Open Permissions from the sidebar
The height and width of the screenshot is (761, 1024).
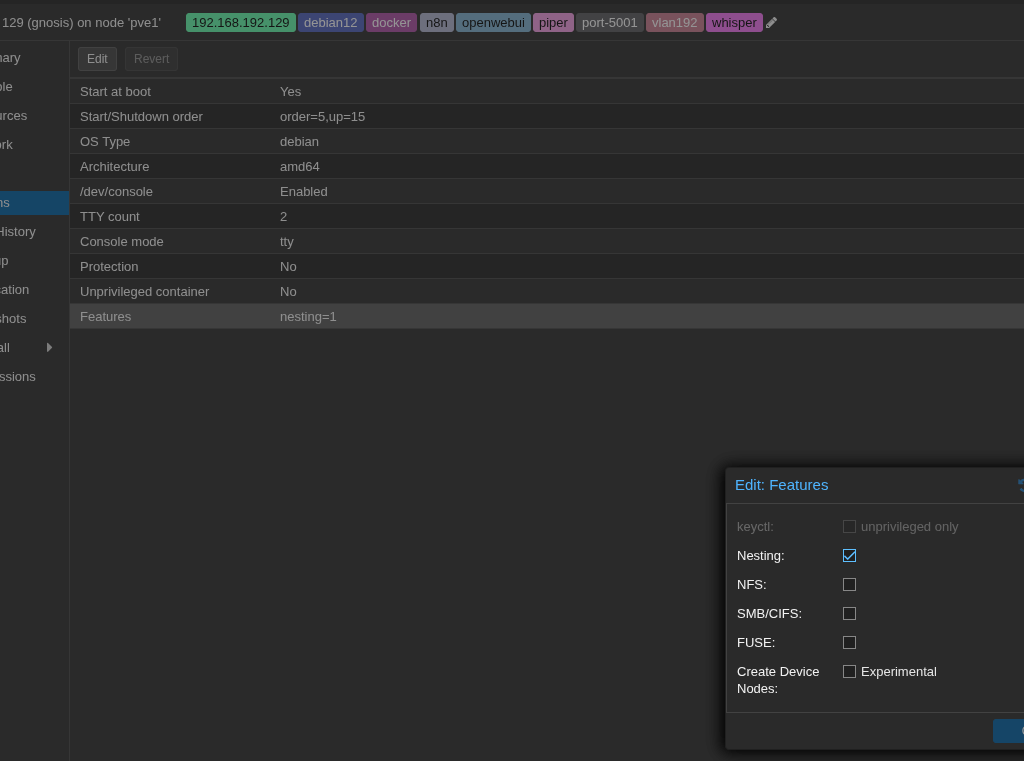point(18,376)
